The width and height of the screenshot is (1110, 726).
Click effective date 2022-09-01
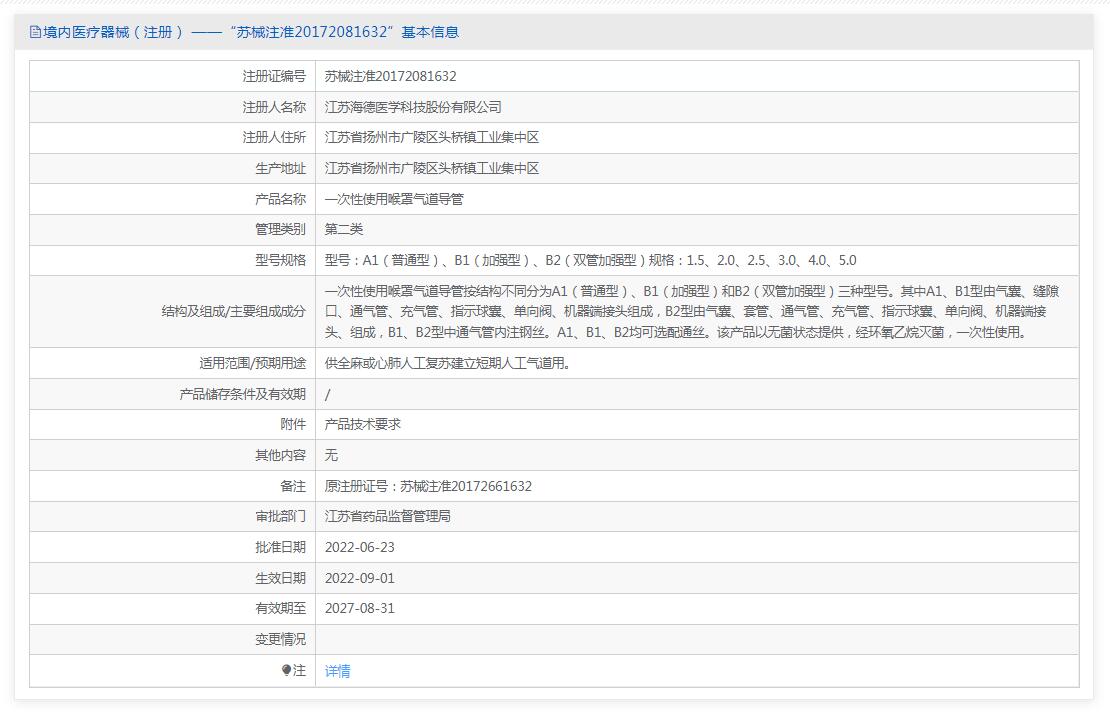coord(360,578)
